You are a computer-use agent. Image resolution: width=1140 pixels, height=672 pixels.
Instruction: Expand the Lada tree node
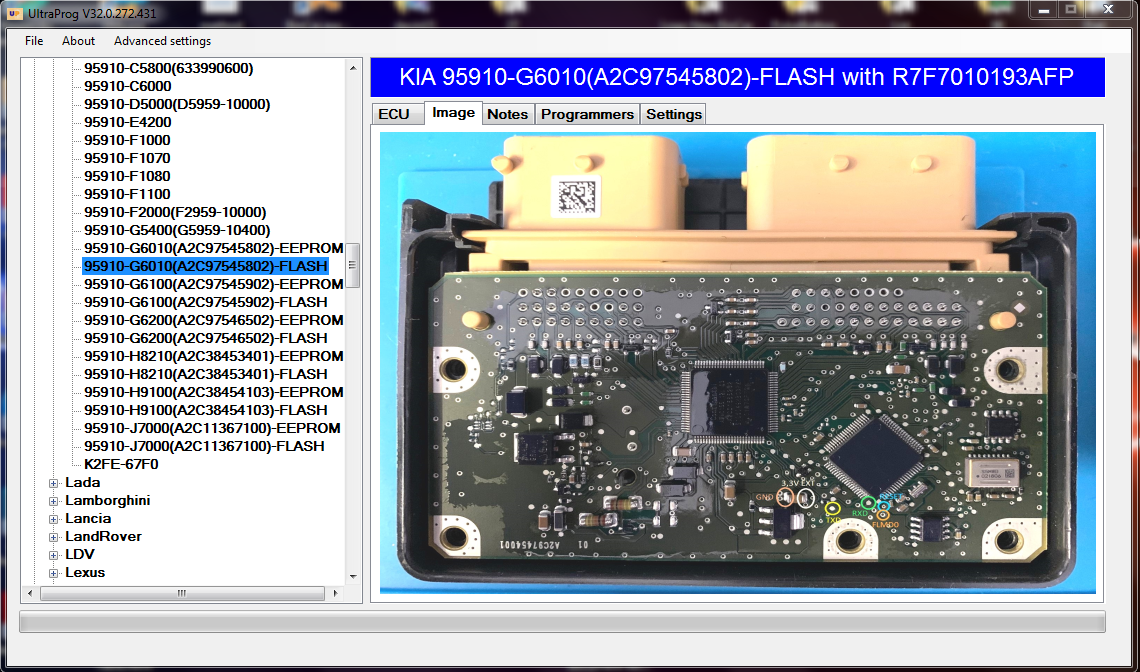[54, 483]
